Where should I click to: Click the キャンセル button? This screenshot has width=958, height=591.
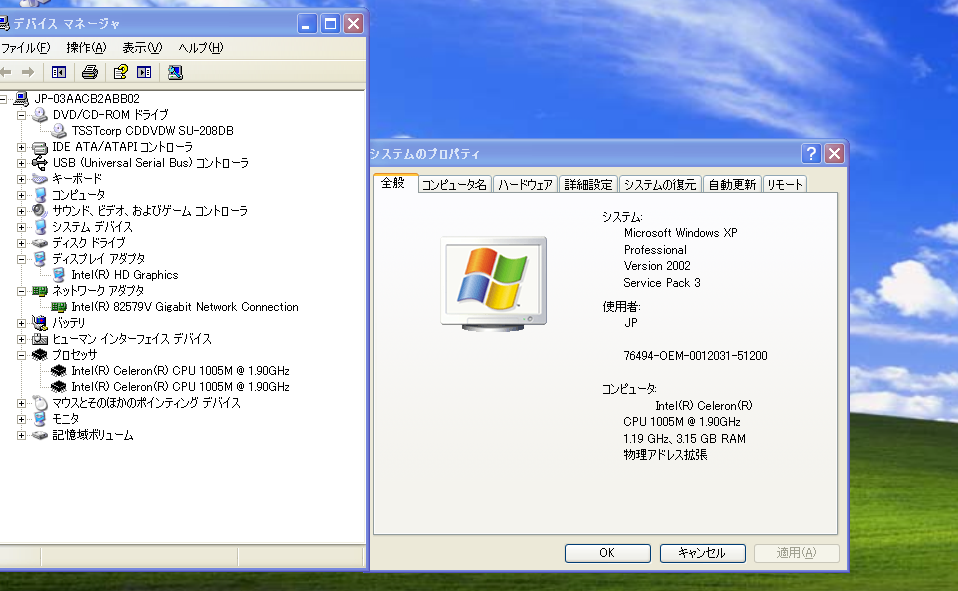click(702, 552)
